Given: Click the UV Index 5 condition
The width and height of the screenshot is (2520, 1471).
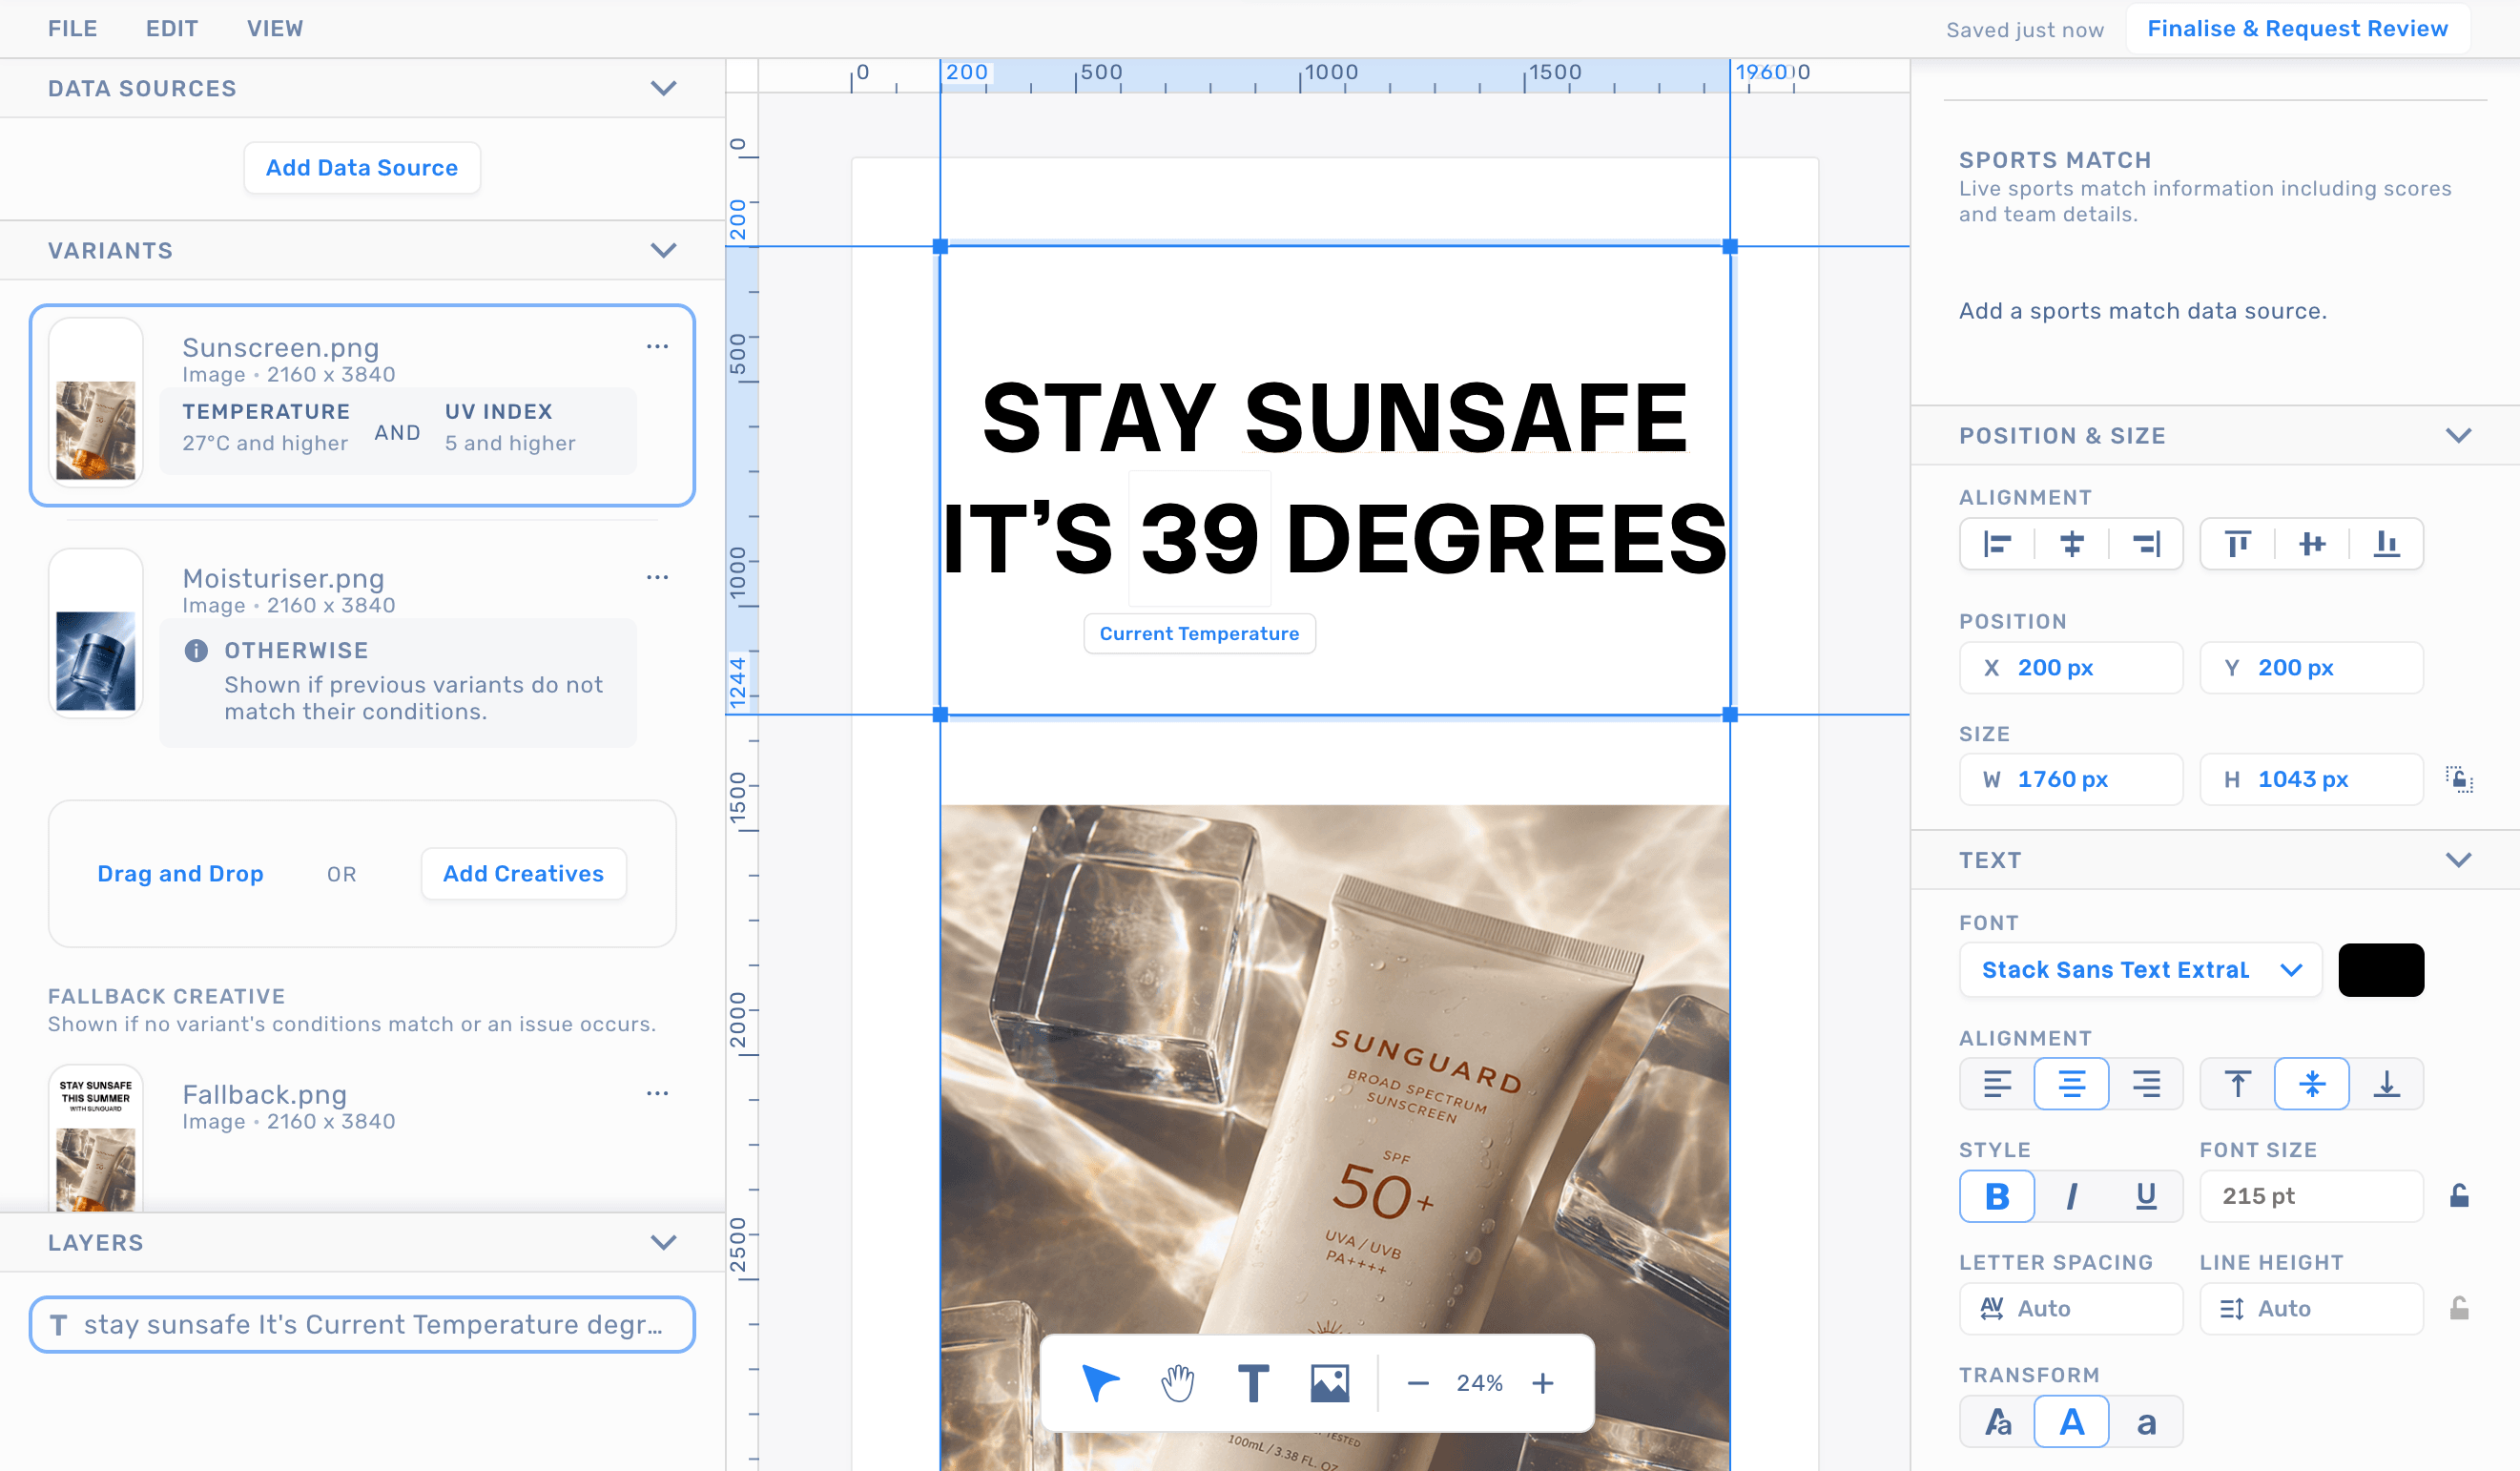Looking at the screenshot, I should pyautogui.click(x=510, y=427).
